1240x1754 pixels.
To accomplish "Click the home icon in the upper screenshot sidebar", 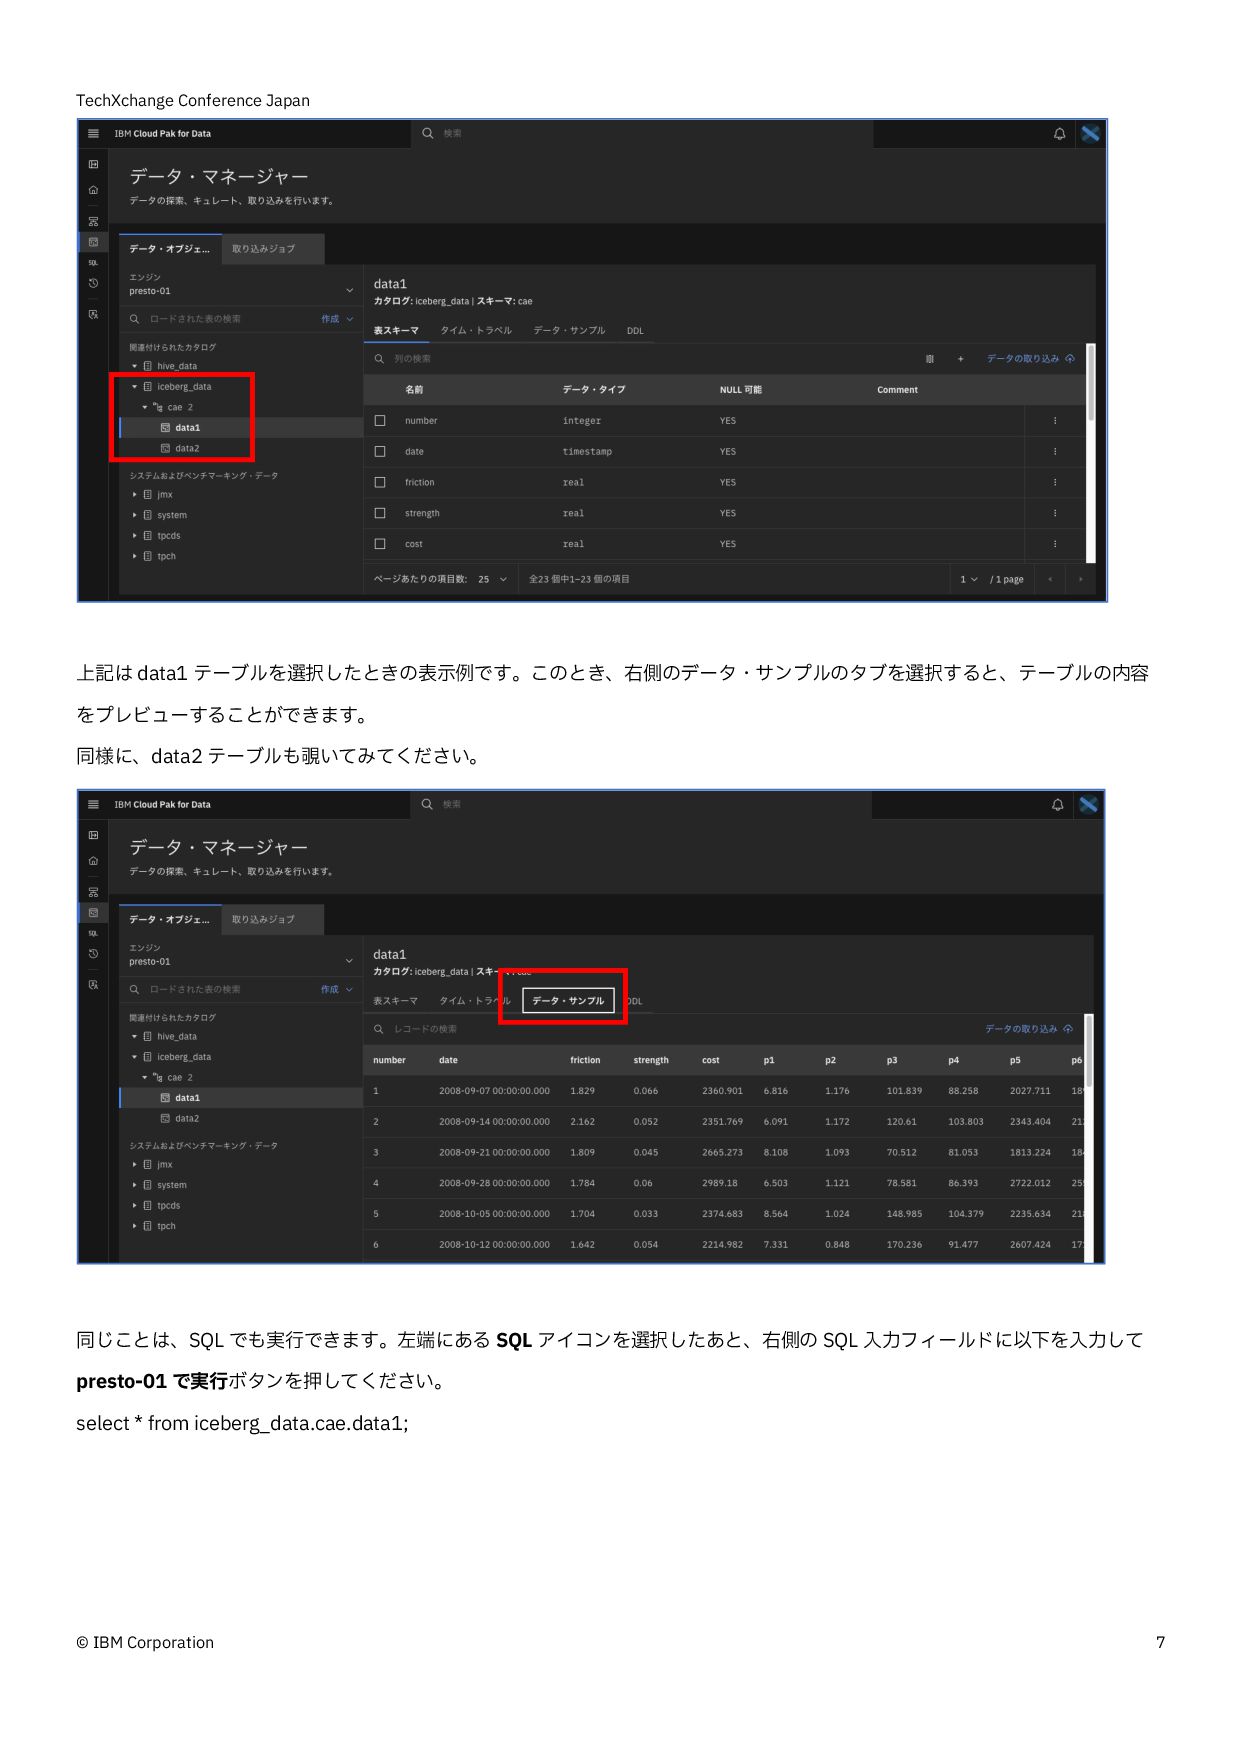I will pyautogui.click(x=93, y=190).
